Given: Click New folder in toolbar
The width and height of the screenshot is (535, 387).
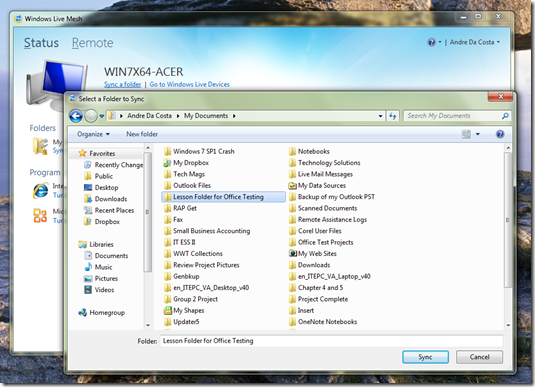Looking at the screenshot, I should (142, 134).
